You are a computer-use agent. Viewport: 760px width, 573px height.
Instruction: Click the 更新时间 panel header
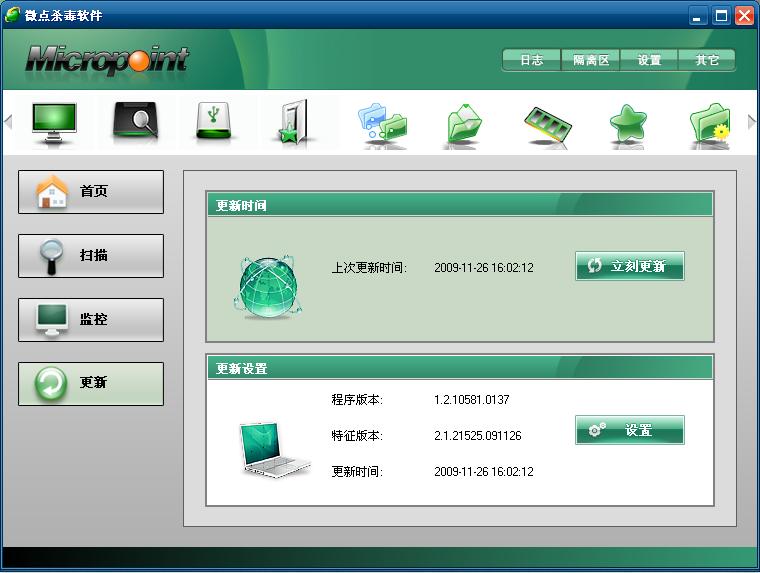[459, 205]
